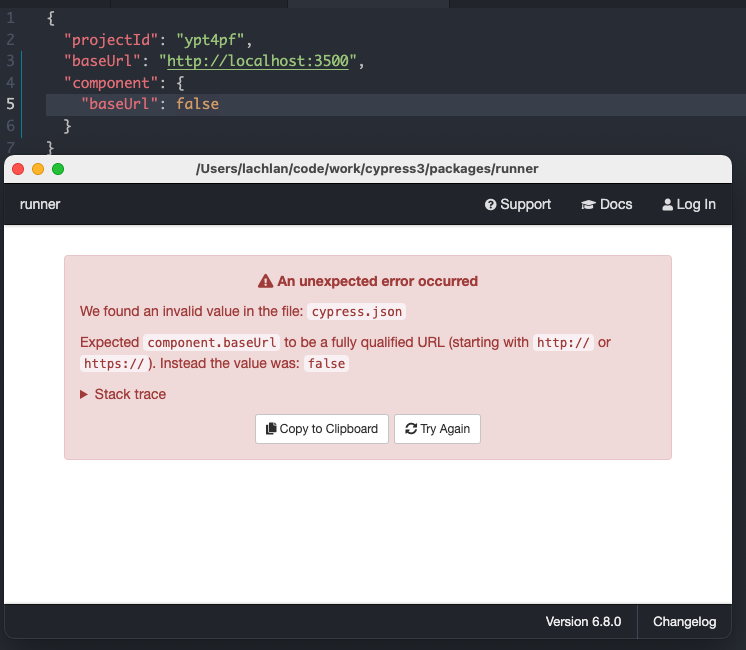This screenshot has height=650, width=746.
Task: Click line number 5 in the gutter
Action: click(x=10, y=104)
